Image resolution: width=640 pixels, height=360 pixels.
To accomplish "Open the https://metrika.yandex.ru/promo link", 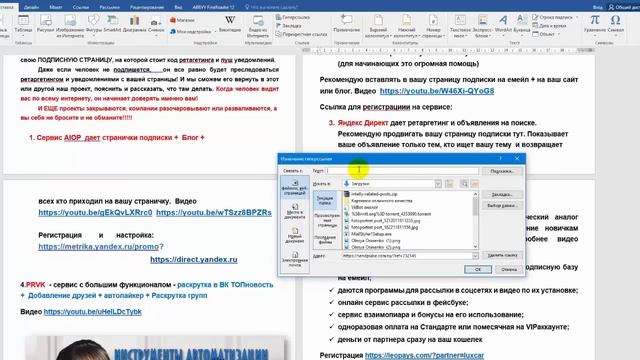I will pos(98,247).
